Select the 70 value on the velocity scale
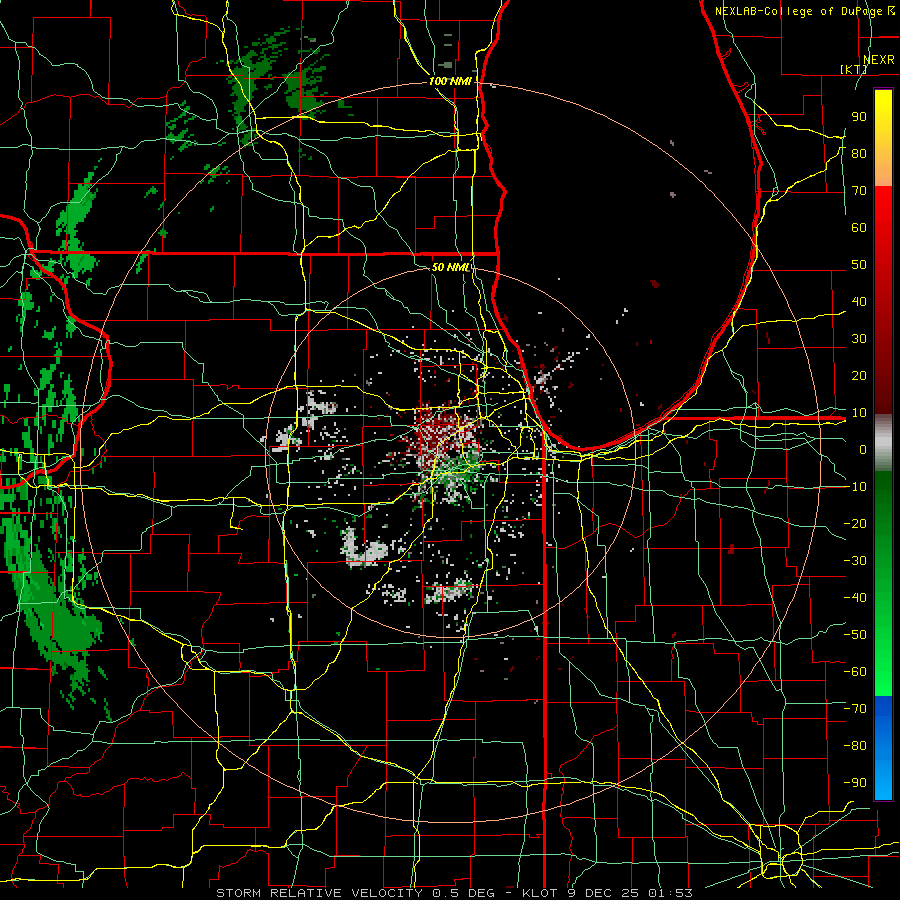The image size is (900, 900). (x=859, y=191)
